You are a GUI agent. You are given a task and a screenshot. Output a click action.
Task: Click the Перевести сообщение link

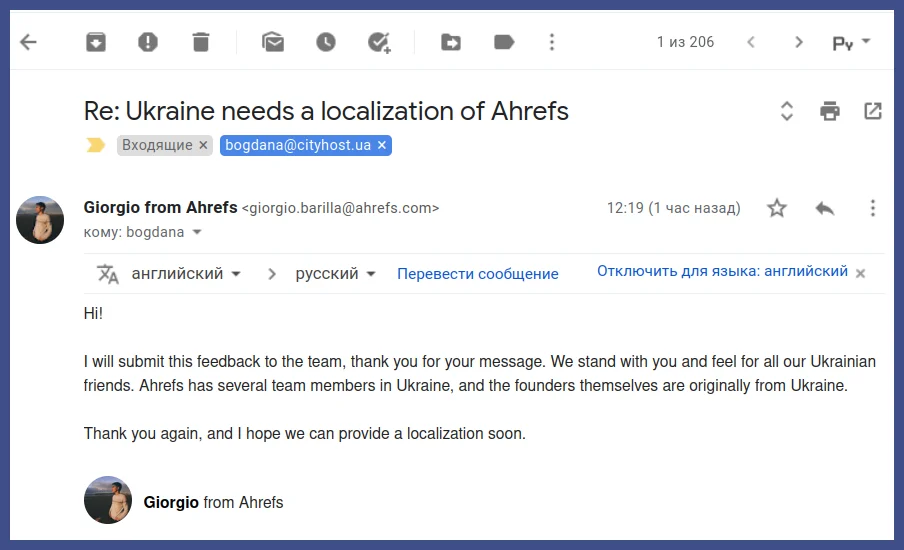[x=478, y=274]
